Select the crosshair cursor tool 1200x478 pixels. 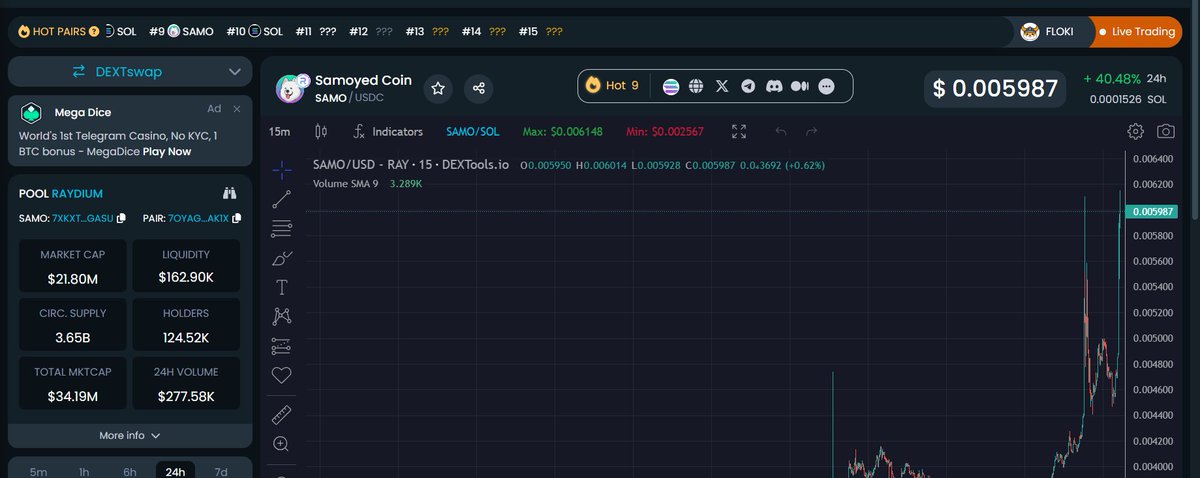[282, 170]
